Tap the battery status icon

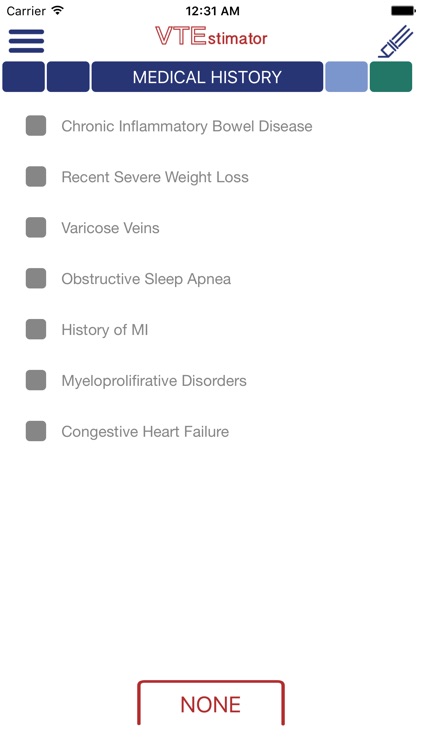pyautogui.click(x=403, y=10)
